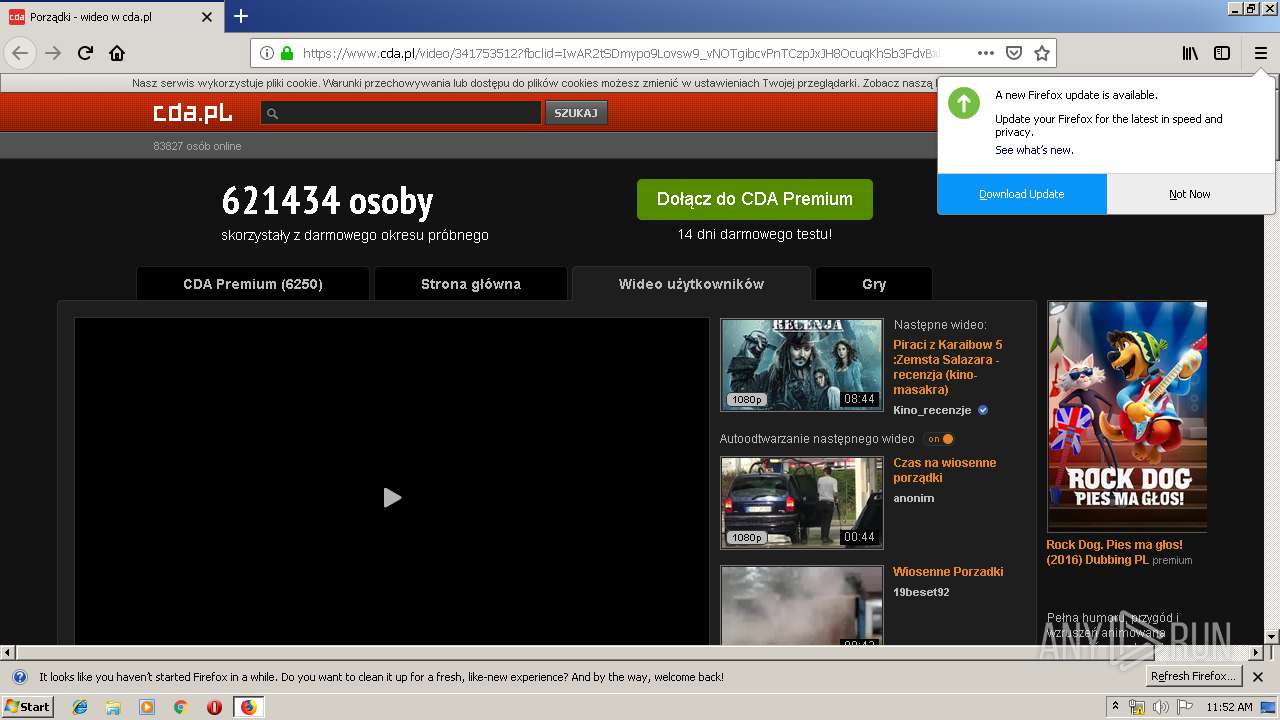Viewport: 1280px width, 720px height.
Task: Launch Internet Explorer from taskbar
Action: [80, 707]
